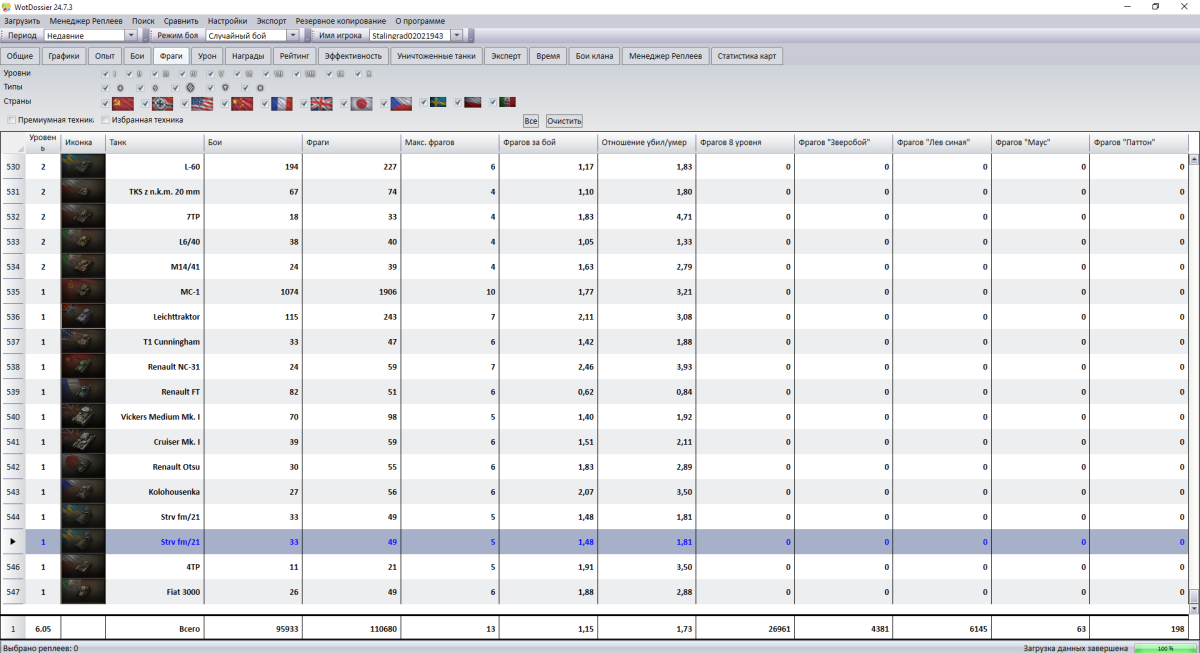1200x653 pixels.
Task: Click the Все filter button
Action: point(530,120)
